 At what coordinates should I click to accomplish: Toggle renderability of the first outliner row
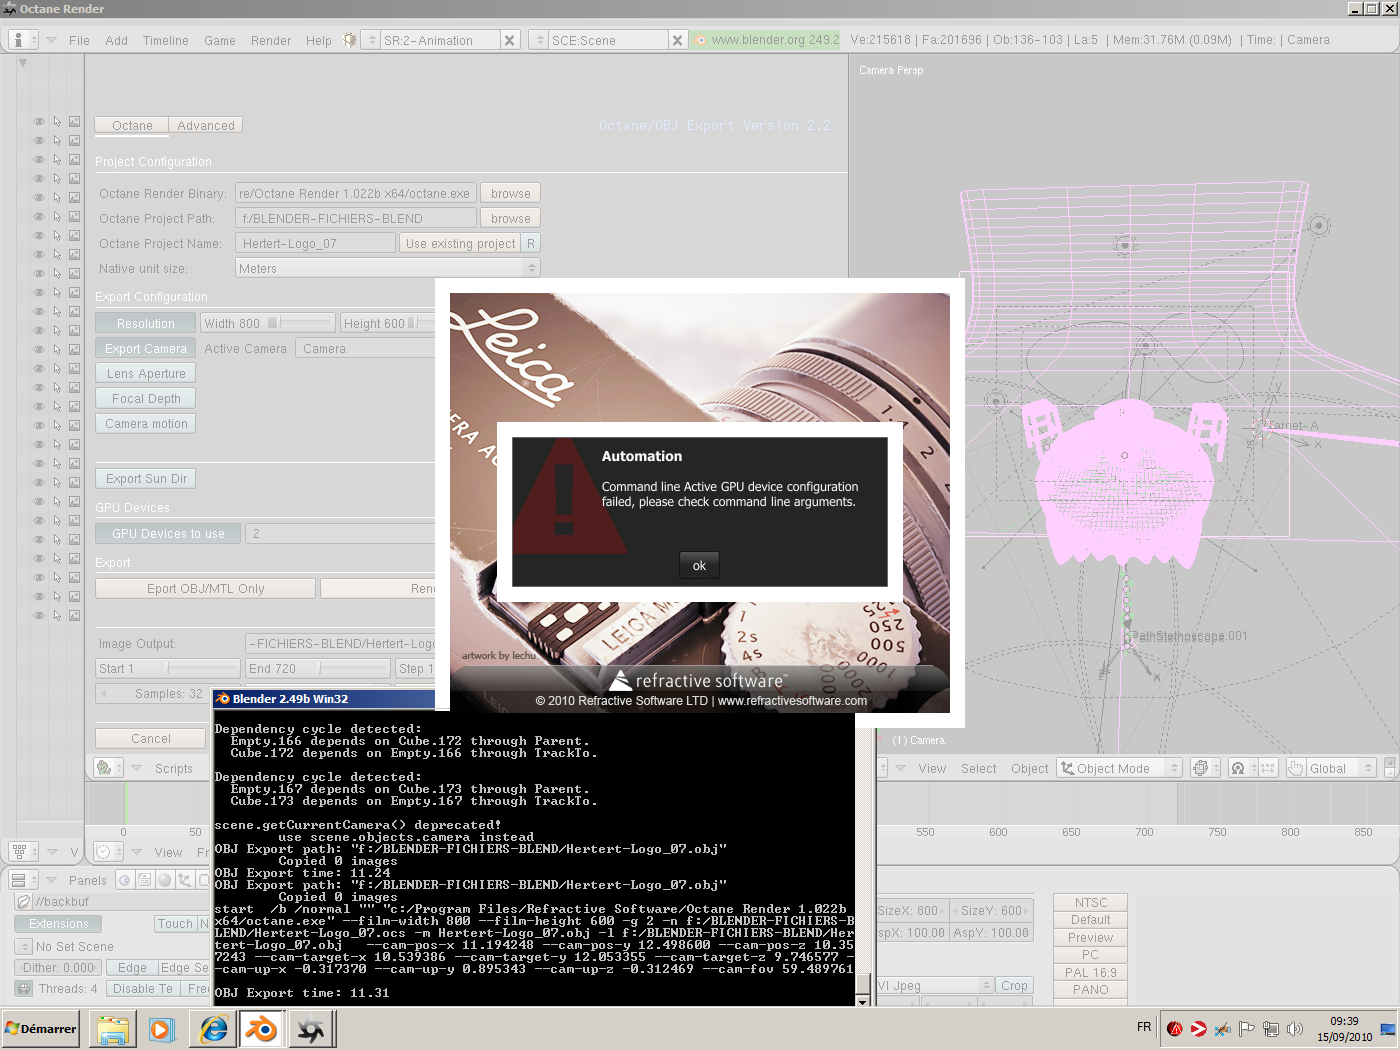click(74, 122)
